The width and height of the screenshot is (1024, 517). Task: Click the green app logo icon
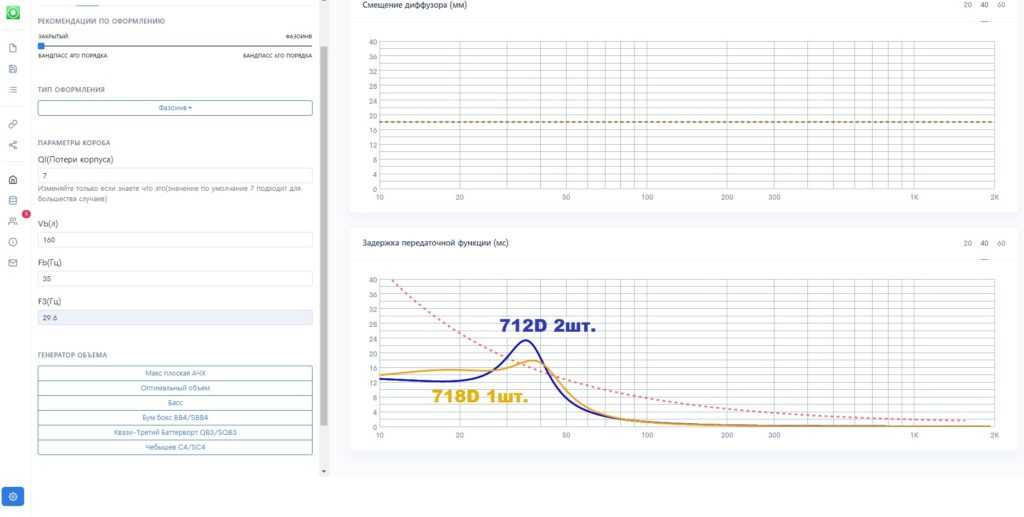click(x=13, y=11)
